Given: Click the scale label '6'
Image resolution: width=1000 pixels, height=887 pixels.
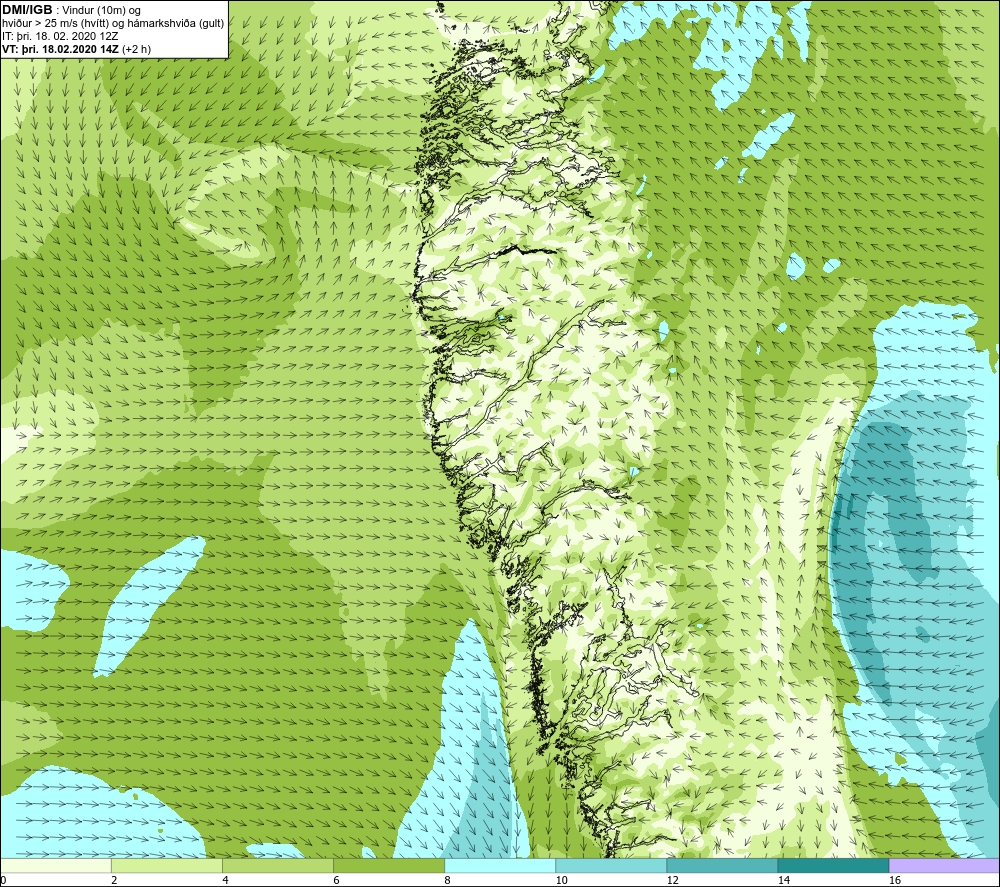Looking at the screenshot, I should tap(336, 881).
